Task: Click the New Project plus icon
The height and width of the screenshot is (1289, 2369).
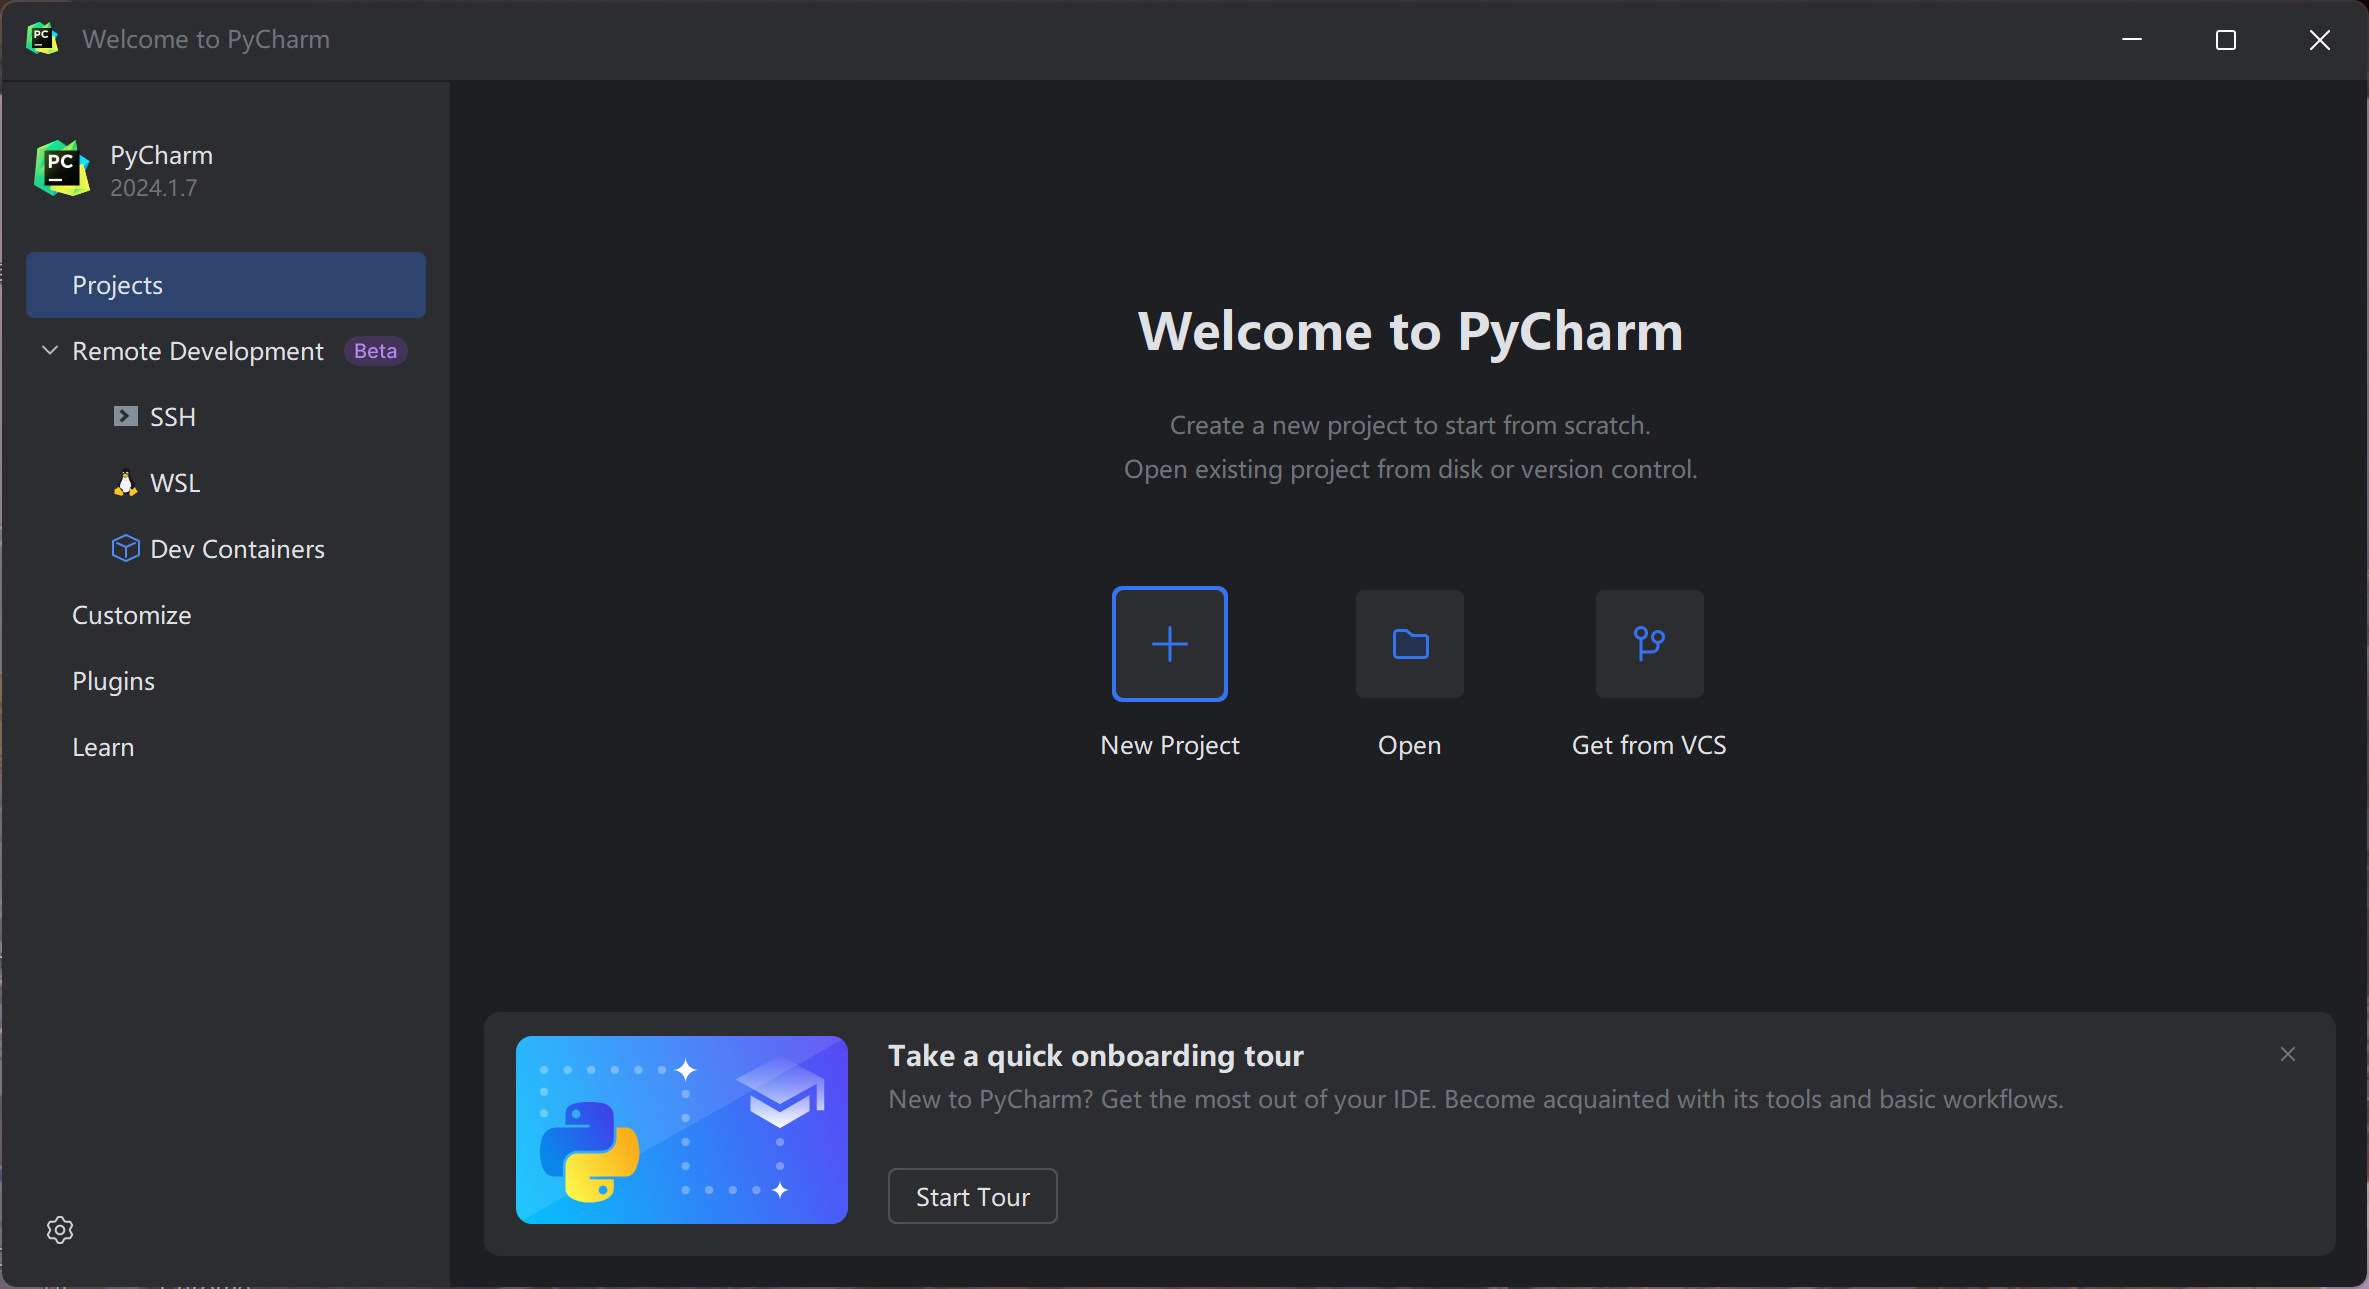Action: 1169,644
